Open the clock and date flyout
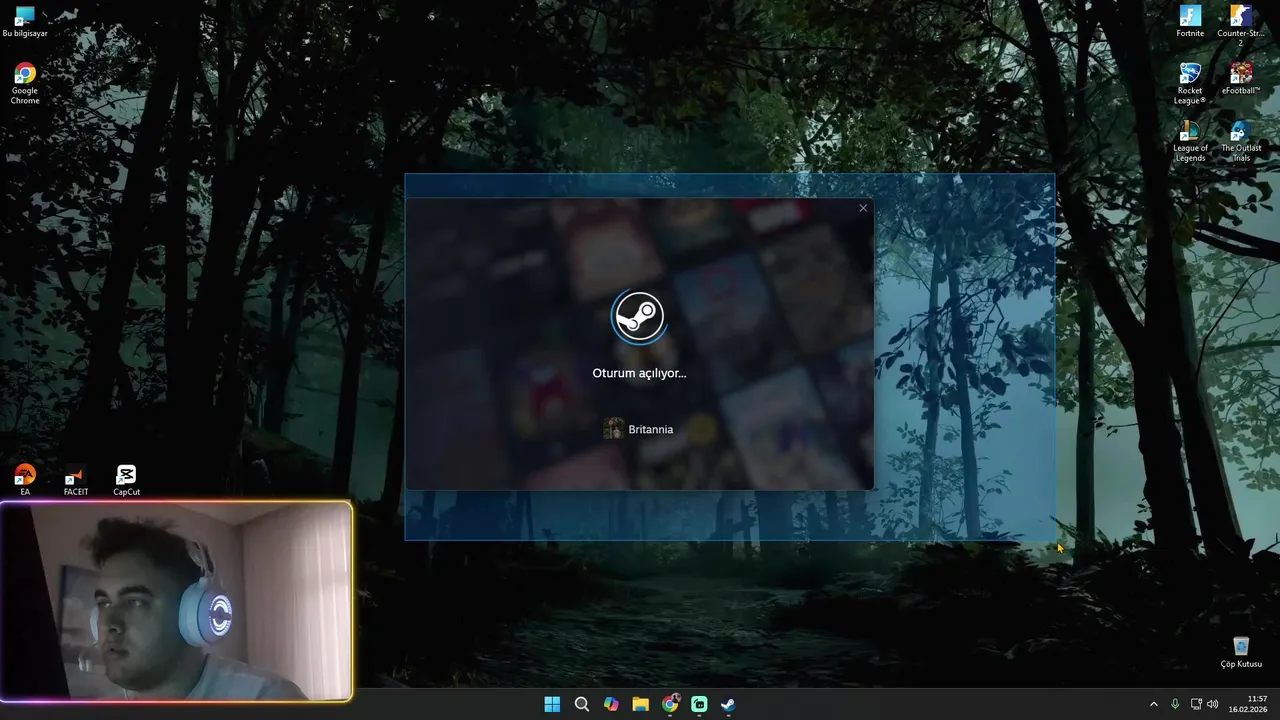Image resolution: width=1280 pixels, height=720 pixels. pyautogui.click(x=1247, y=704)
